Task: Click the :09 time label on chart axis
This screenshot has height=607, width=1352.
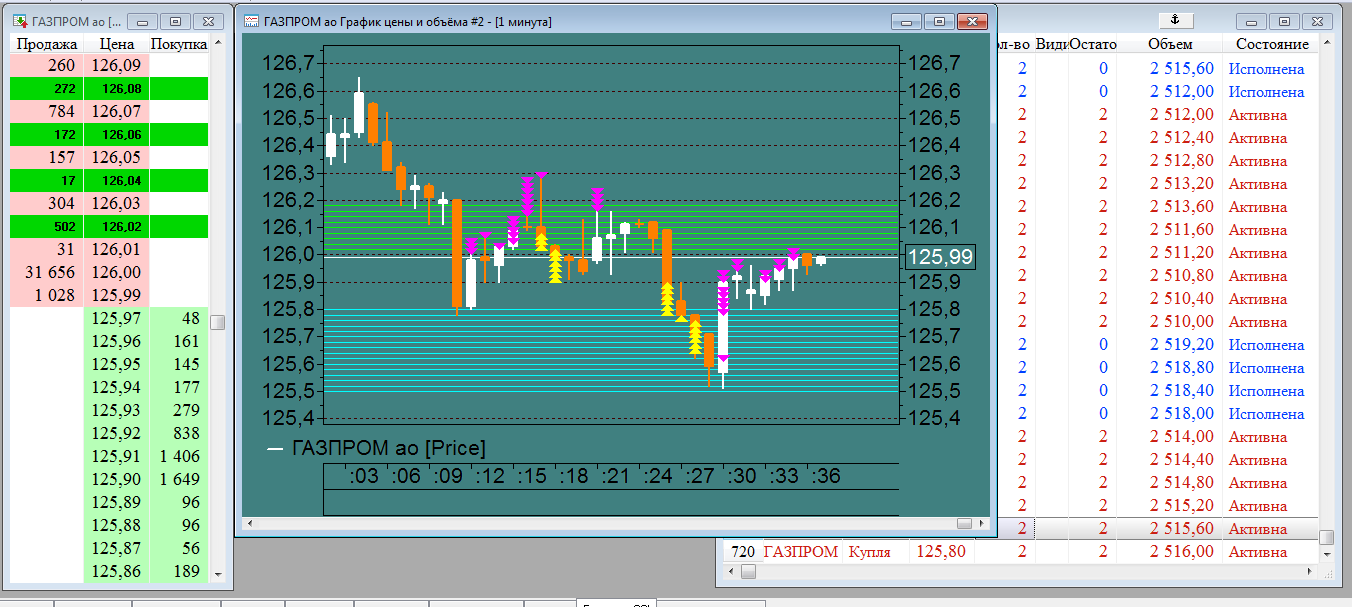Action: pos(448,477)
